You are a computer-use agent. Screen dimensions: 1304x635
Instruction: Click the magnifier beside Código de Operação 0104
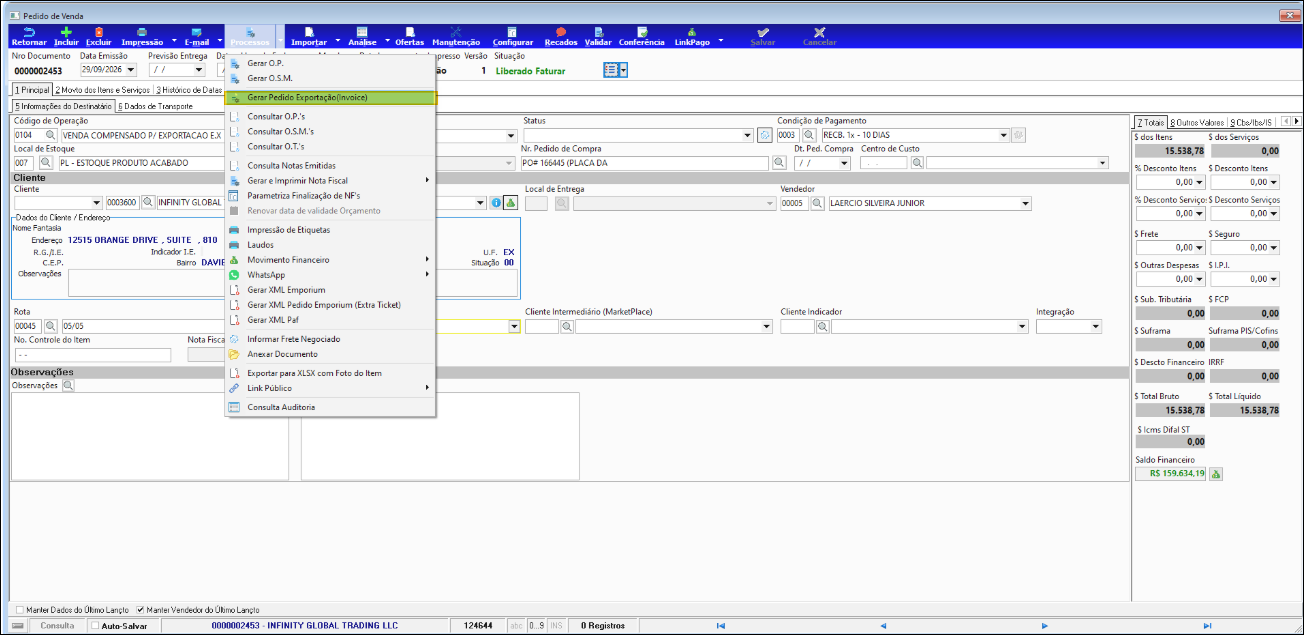(x=50, y=135)
